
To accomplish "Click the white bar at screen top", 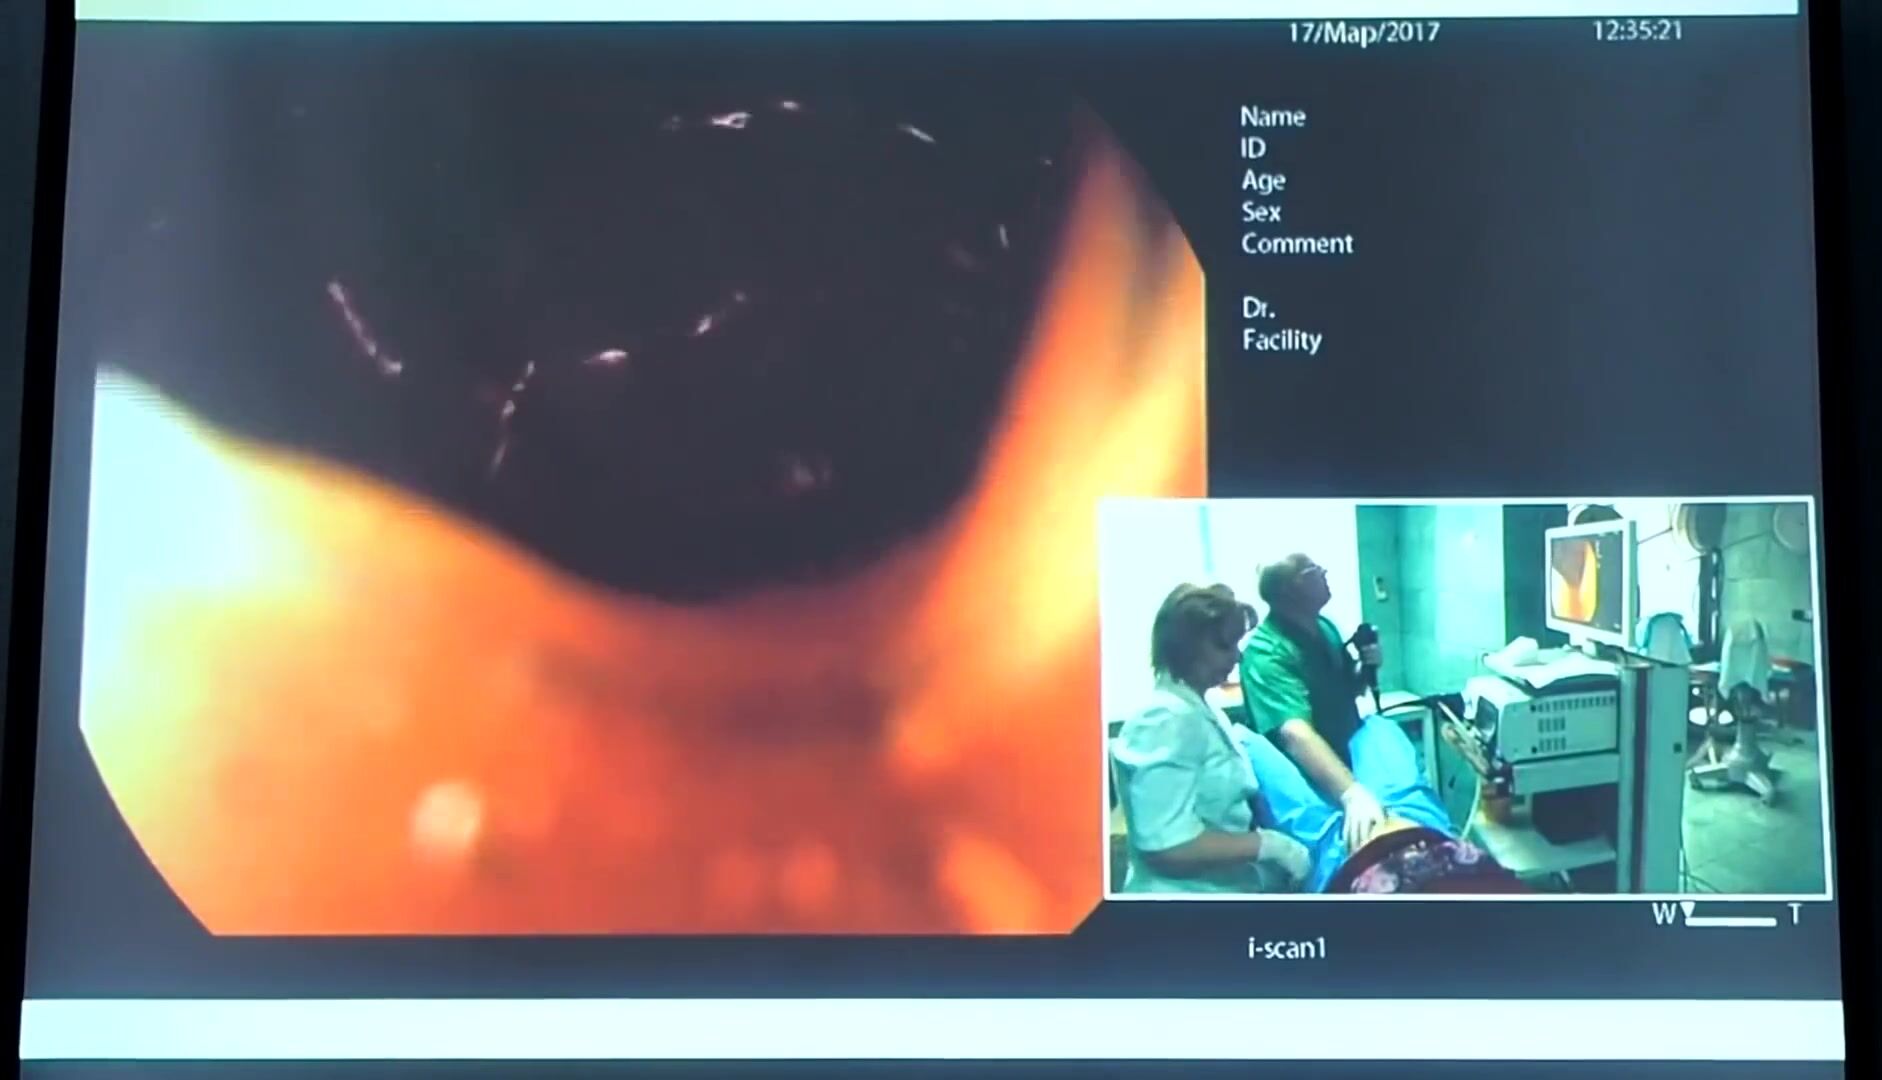I will point(930,9).
